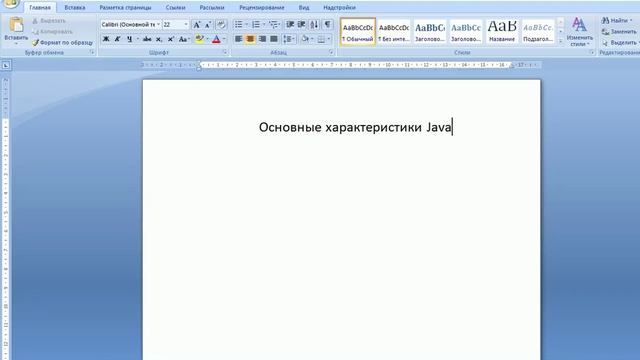The width and height of the screenshot is (640, 360).
Task: Open the Borders dropdown arrow
Action: click(x=329, y=39)
